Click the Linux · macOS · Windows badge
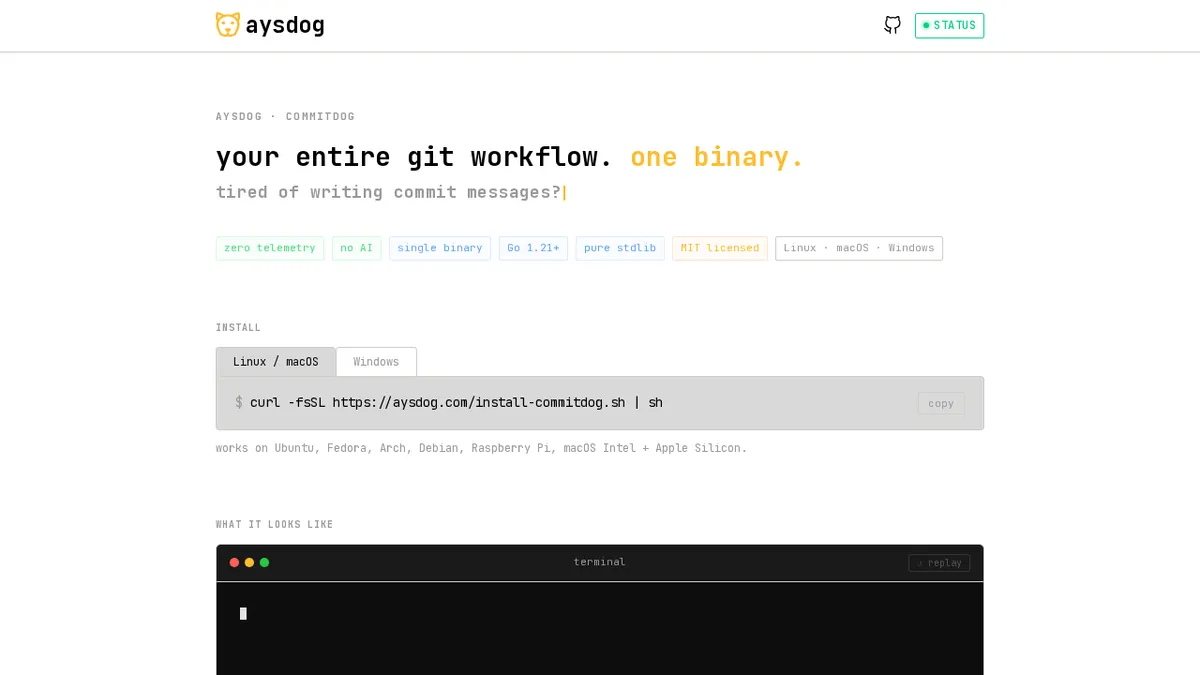Viewport: 1200px width, 675px height. (x=858, y=248)
